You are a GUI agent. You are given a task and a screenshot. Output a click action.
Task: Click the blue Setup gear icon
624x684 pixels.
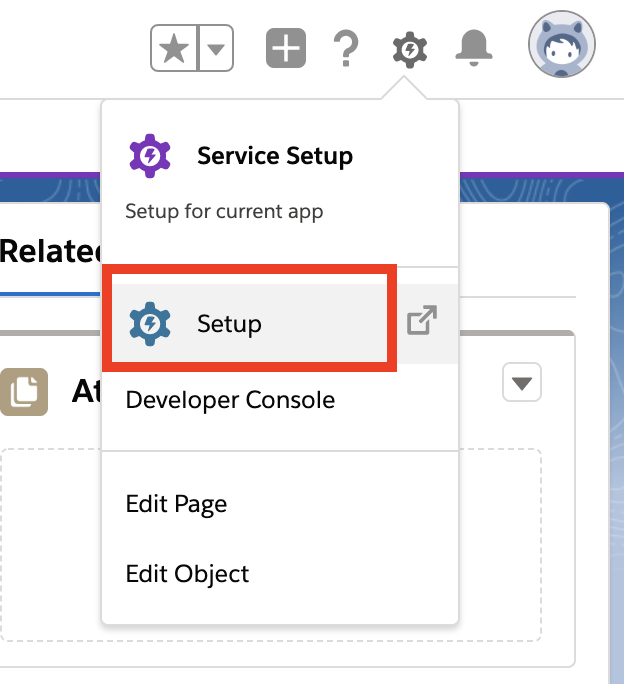150,323
